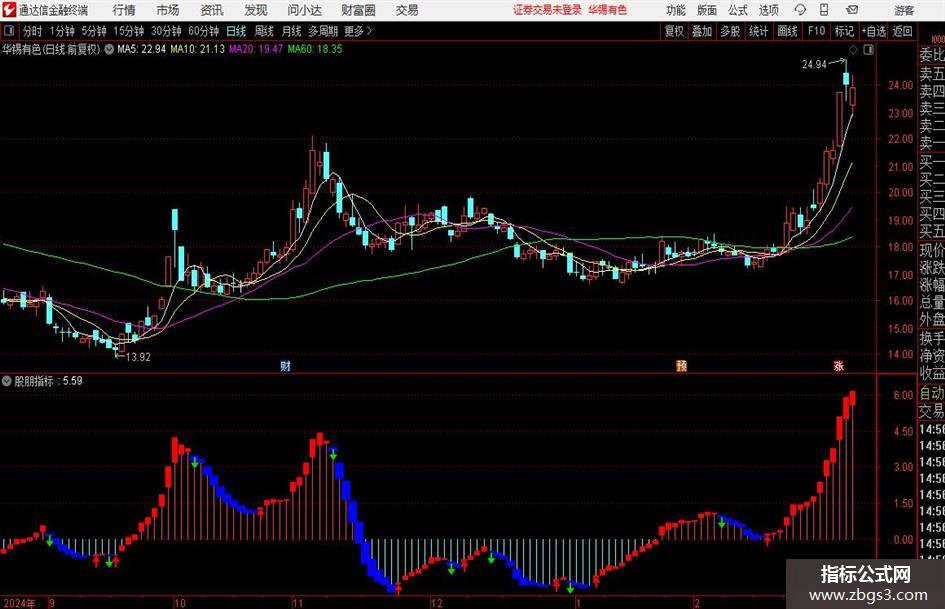Open the 多周期 multi-period view
The width and height of the screenshot is (945, 609).
(x=323, y=31)
